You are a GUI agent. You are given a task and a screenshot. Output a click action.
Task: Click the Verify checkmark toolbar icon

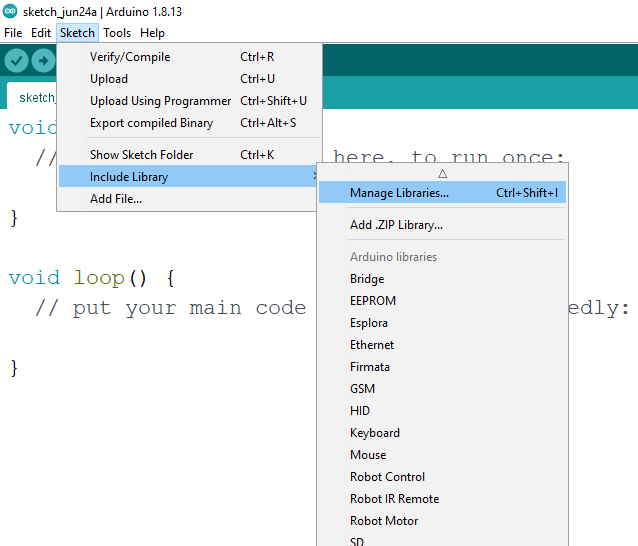[16, 61]
